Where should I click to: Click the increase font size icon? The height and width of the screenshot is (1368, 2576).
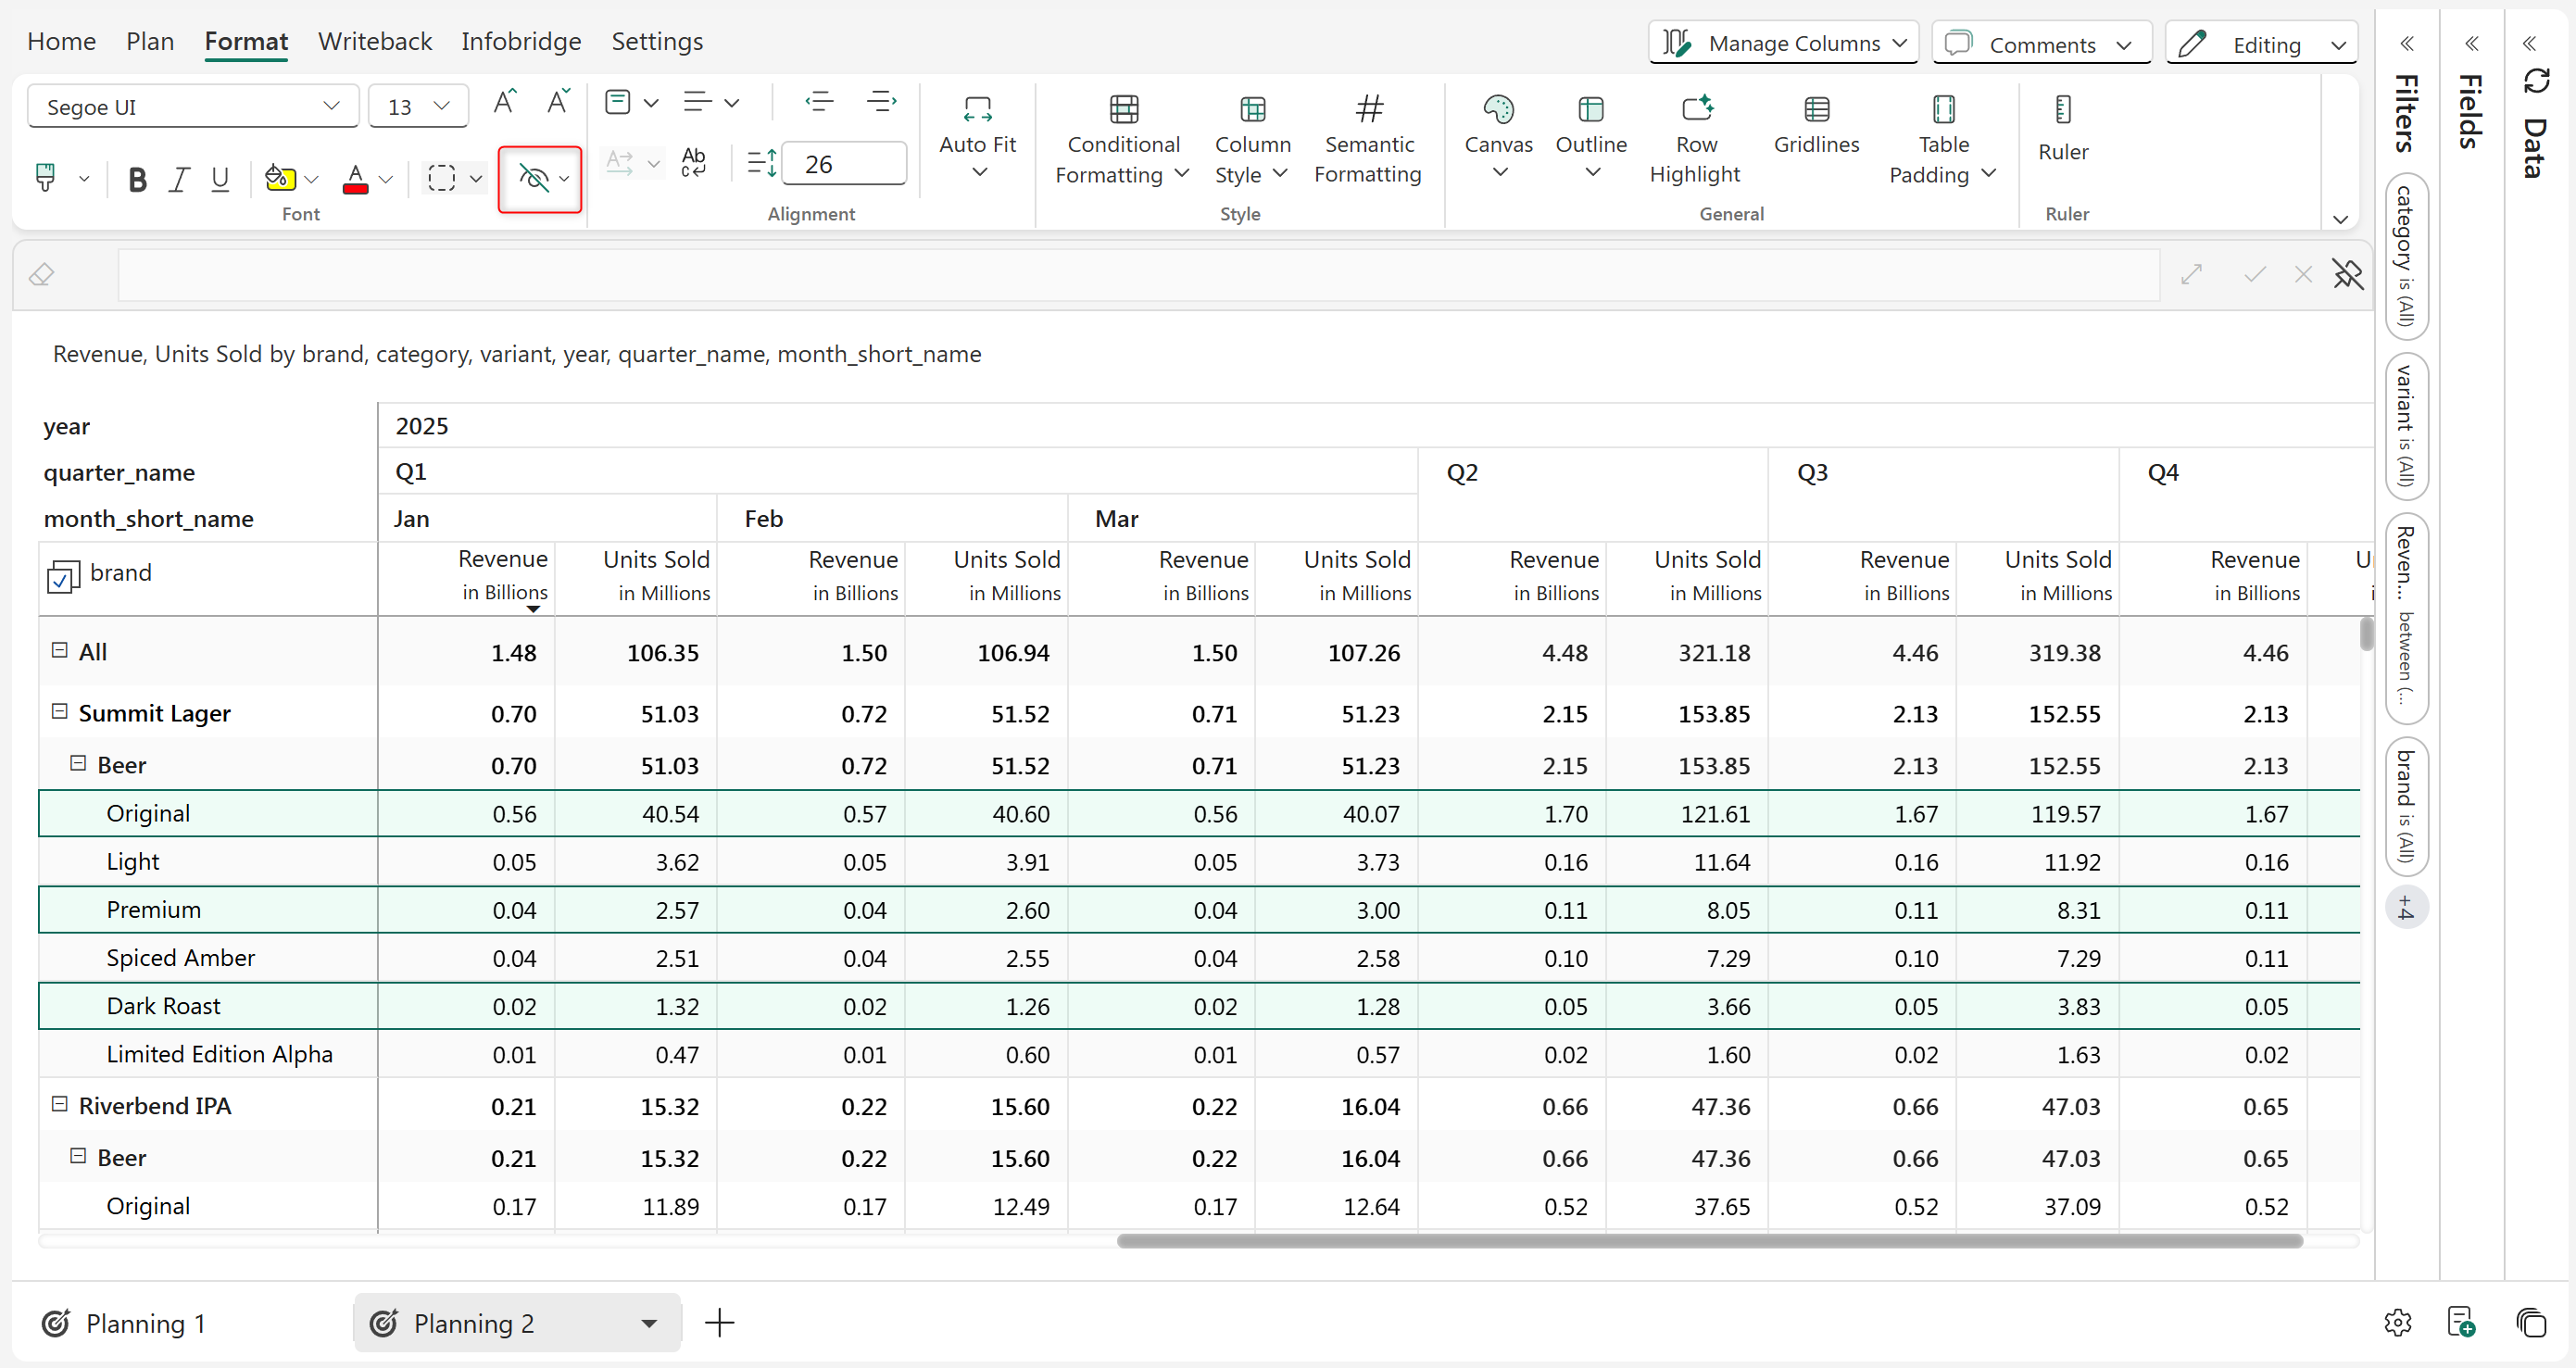pyautogui.click(x=504, y=103)
